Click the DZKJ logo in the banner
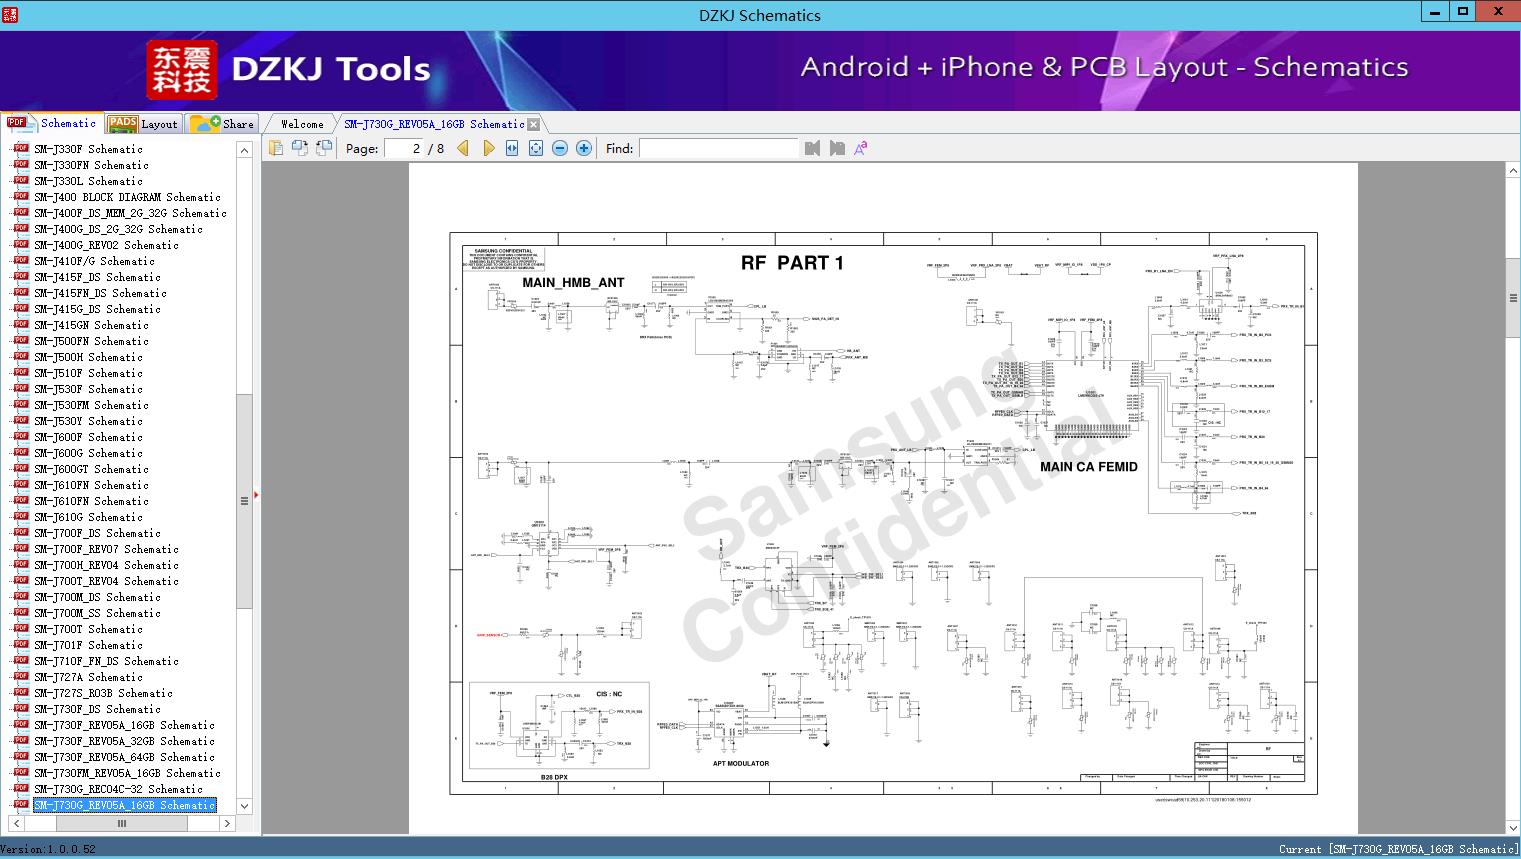This screenshot has height=859, width=1521. [181, 70]
